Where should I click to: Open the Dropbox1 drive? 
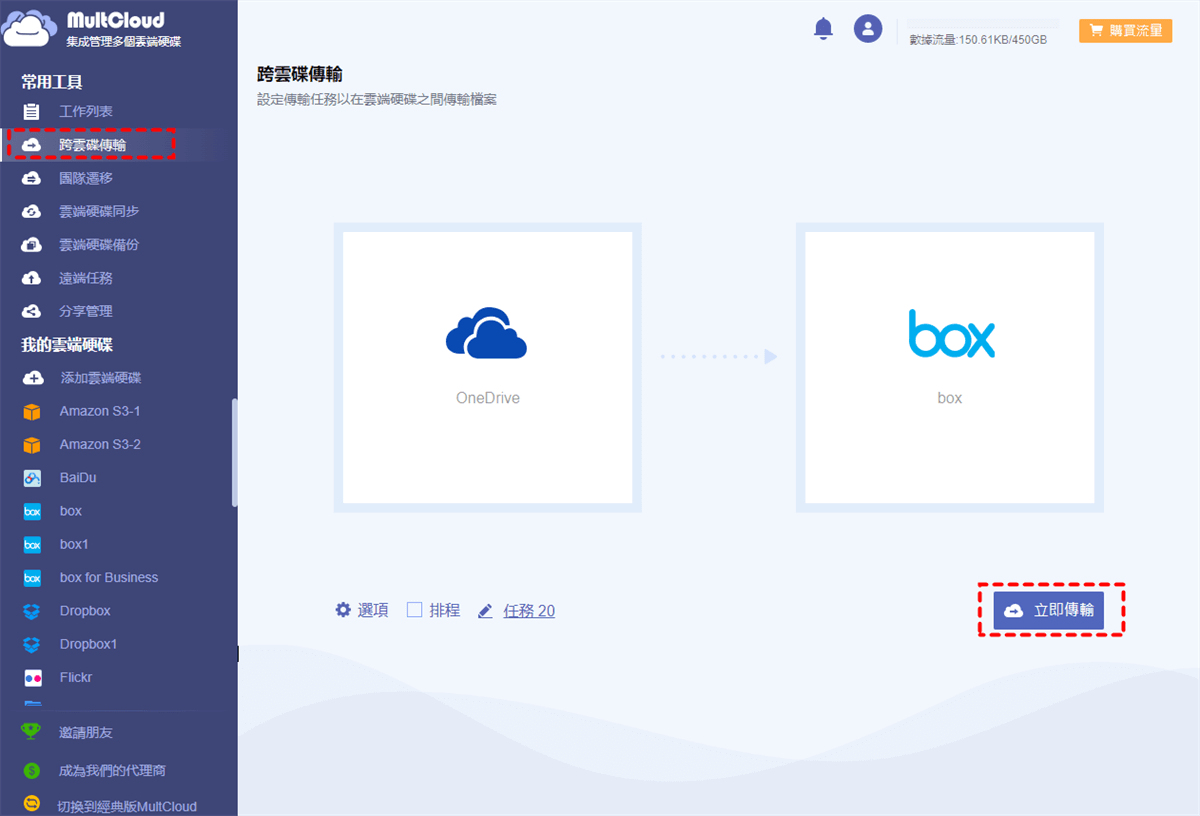pyautogui.click(x=88, y=644)
